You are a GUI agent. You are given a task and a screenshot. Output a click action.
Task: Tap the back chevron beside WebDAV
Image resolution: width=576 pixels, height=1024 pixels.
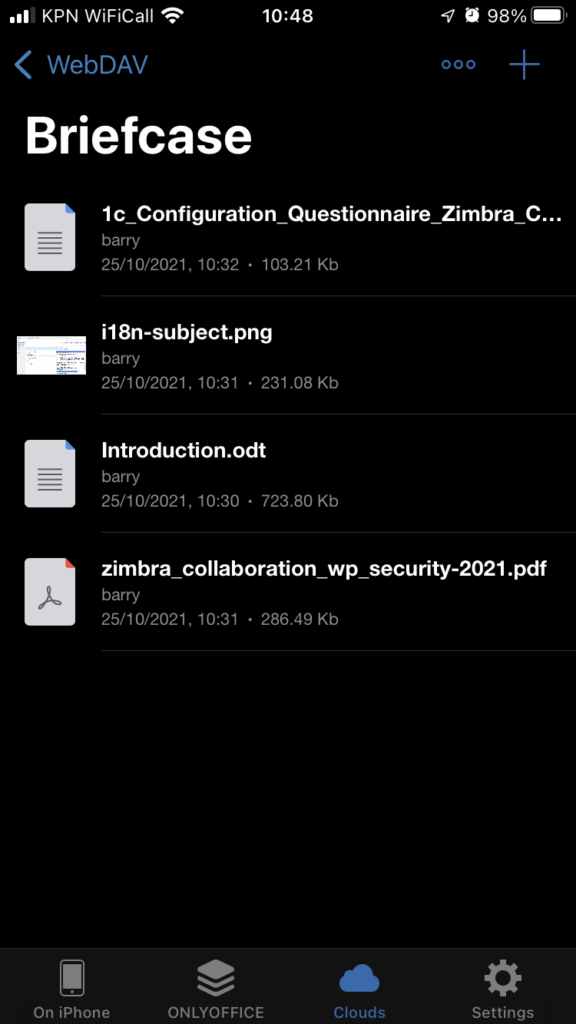coord(22,64)
